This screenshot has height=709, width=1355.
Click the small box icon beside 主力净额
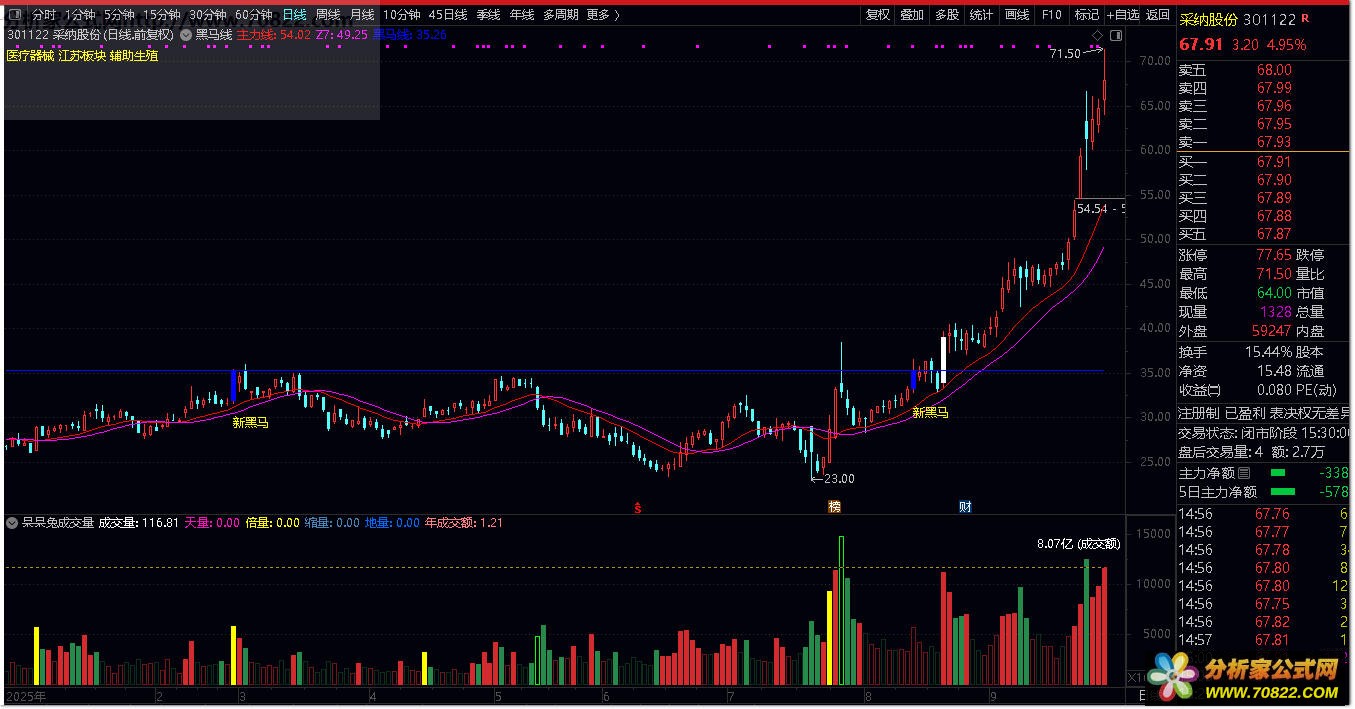click(x=1244, y=473)
